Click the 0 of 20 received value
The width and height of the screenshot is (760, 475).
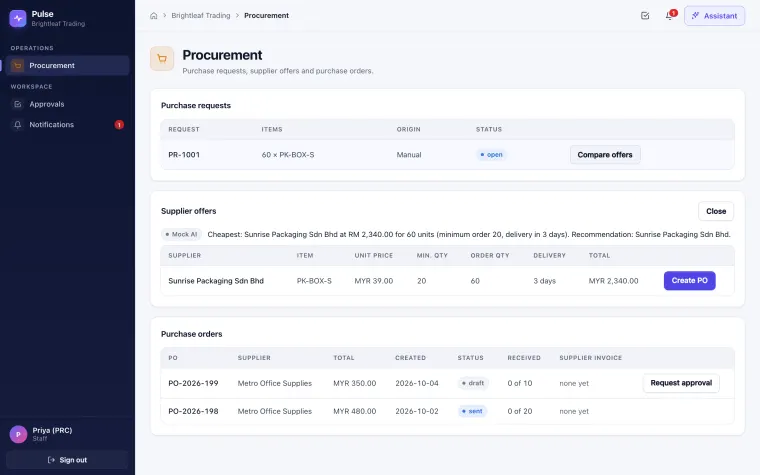(x=520, y=411)
